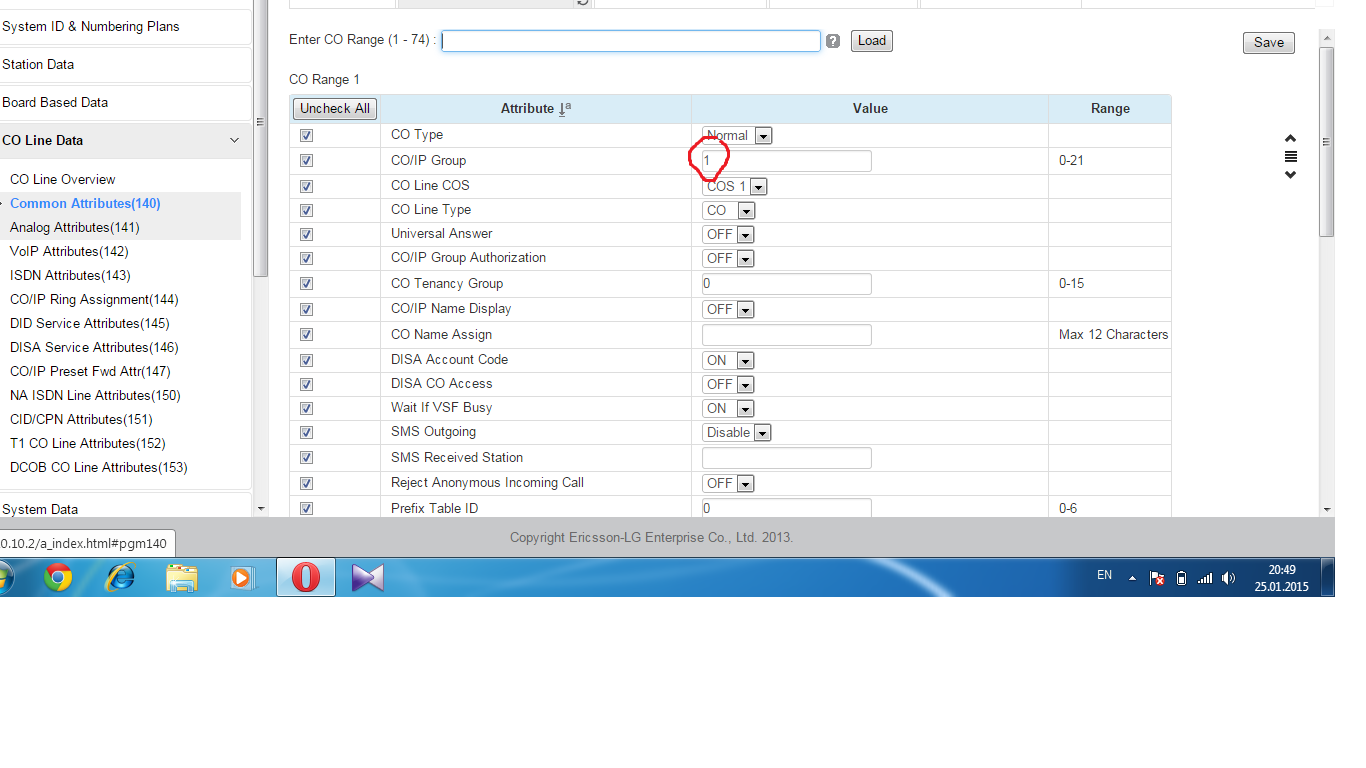Click the Save button
Viewport: 1366px width, 768px height.
1268,43
